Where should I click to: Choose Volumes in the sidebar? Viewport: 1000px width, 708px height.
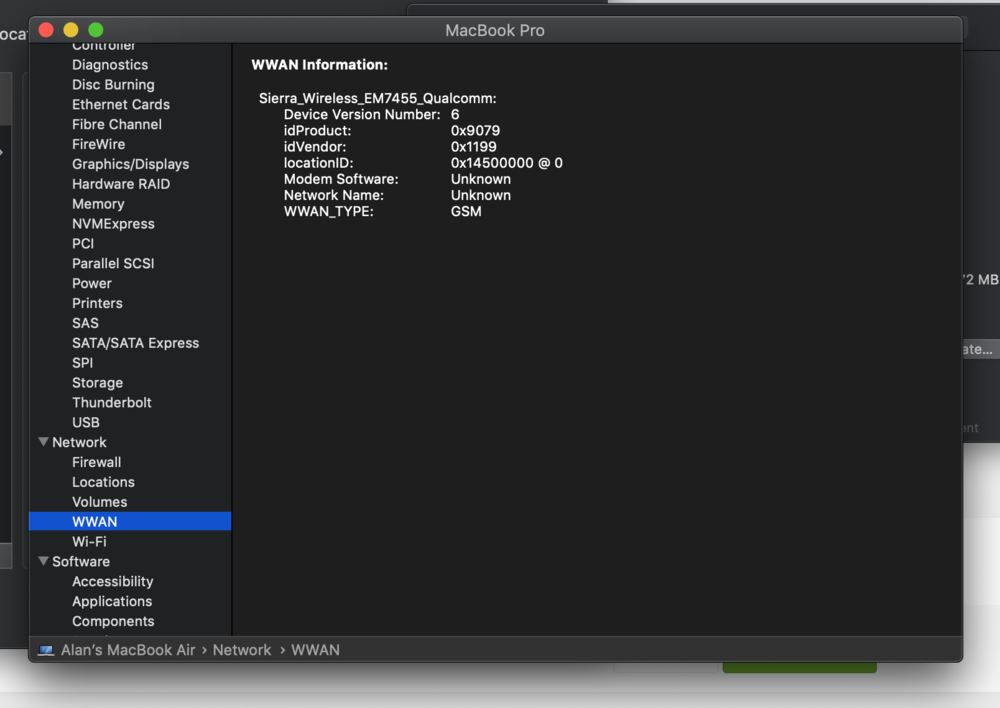[x=99, y=502]
